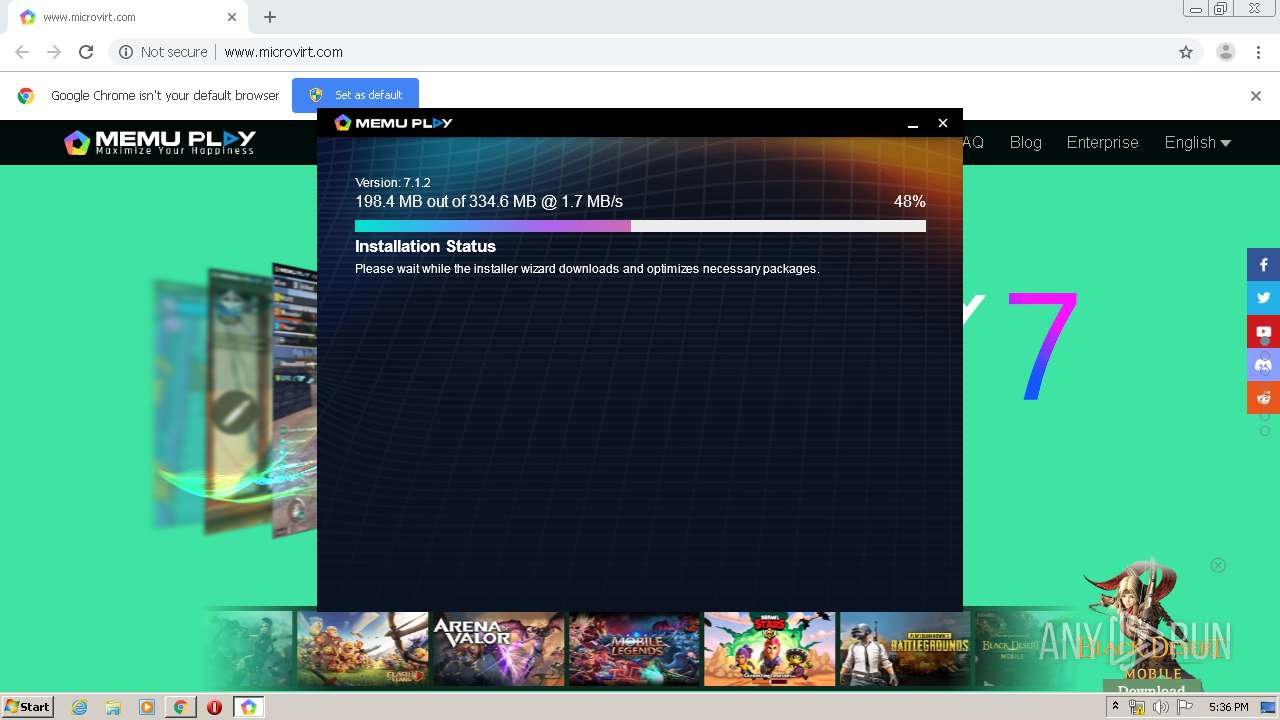This screenshot has width=1280, height=720.
Task: Open the Blog menu item
Action: [1025, 142]
